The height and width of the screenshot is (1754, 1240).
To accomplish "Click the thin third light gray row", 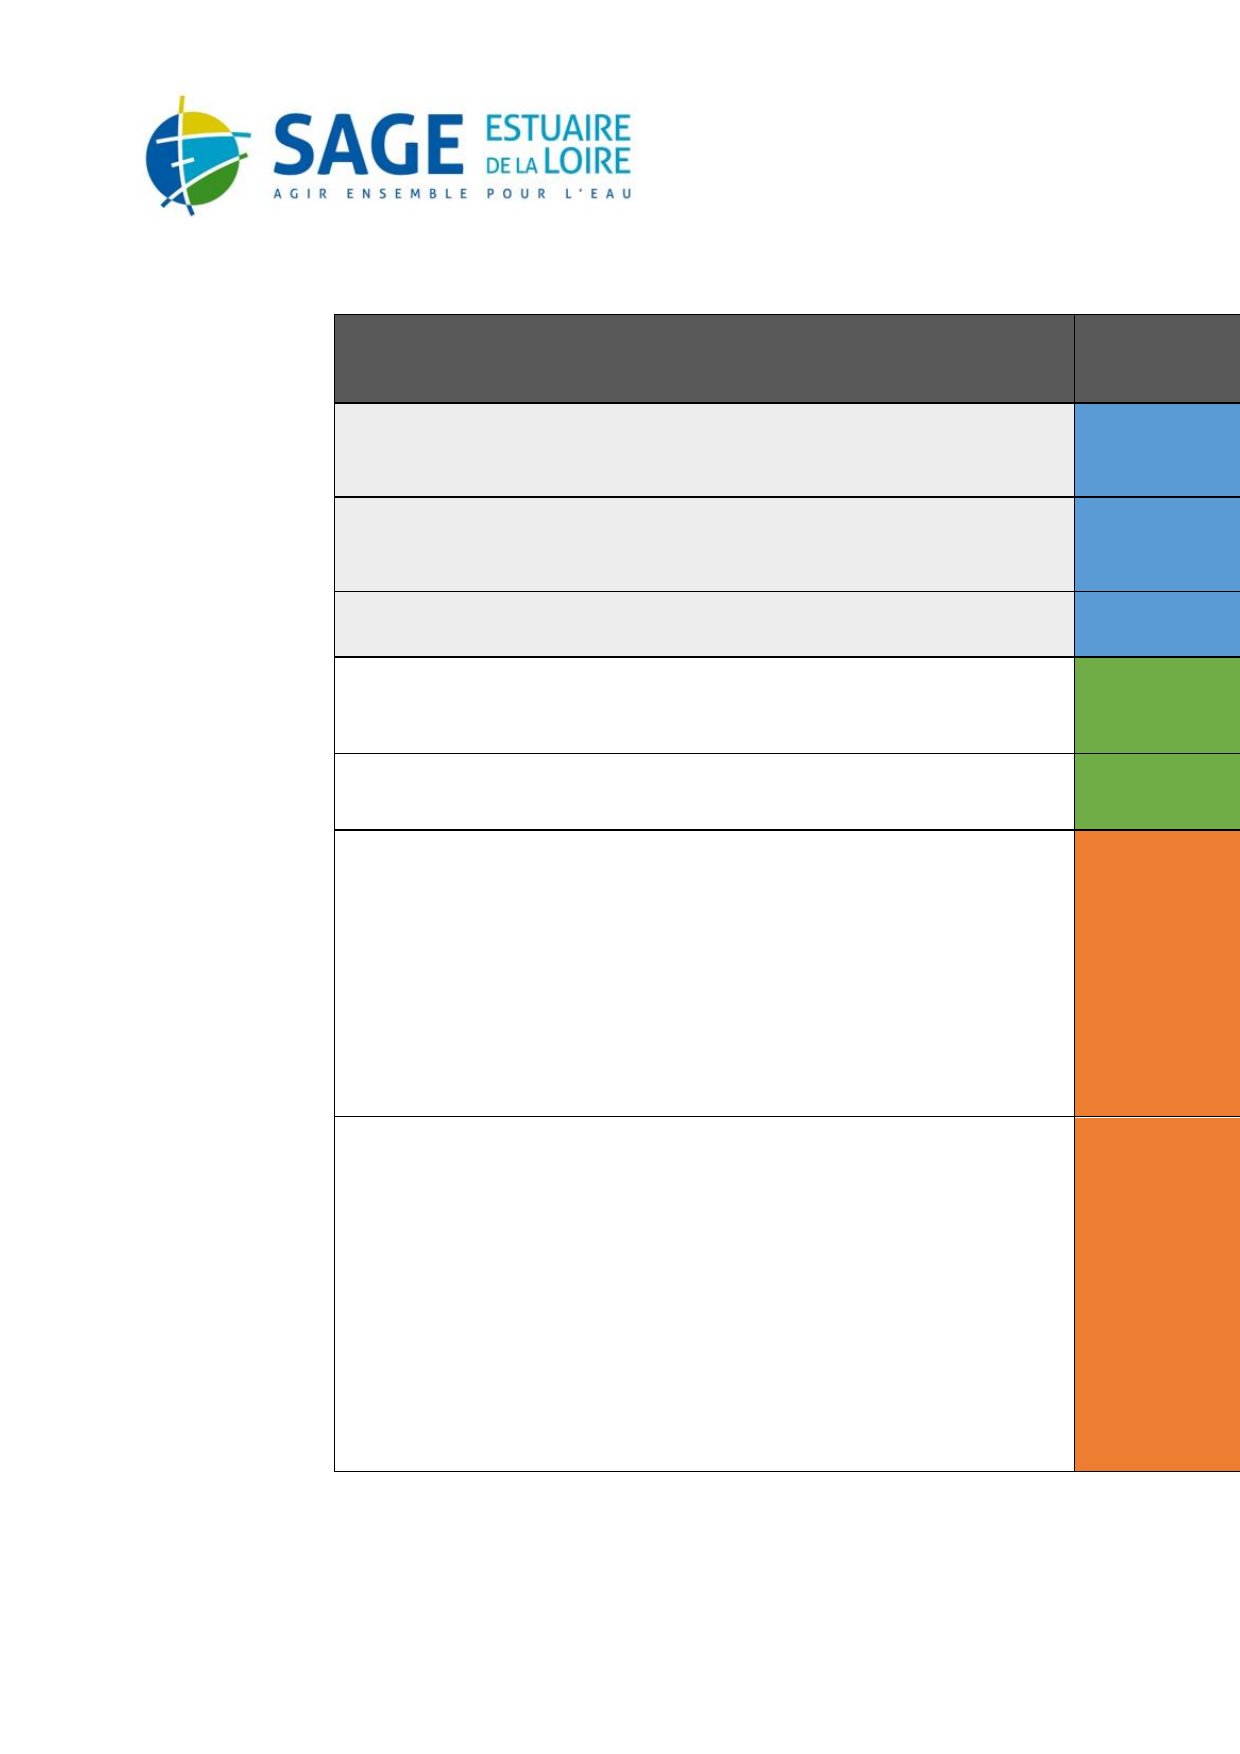I will 704,624.
